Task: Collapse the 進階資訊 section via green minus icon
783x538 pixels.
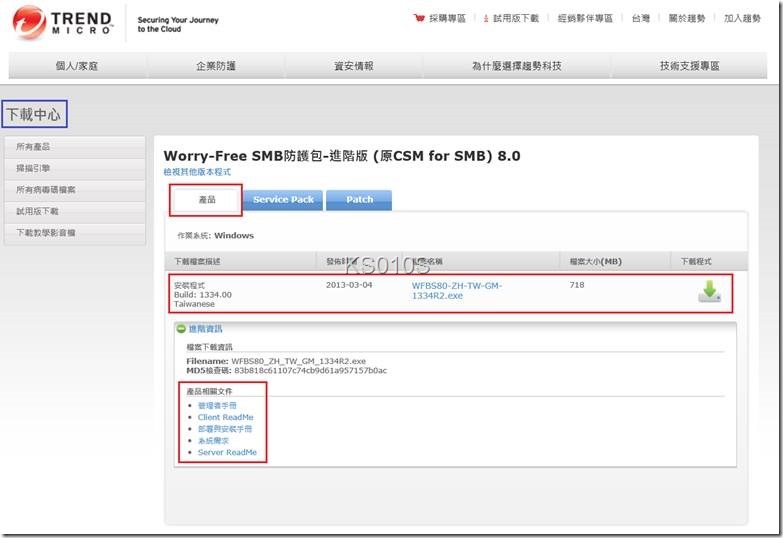Action: click(x=181, y=328)
